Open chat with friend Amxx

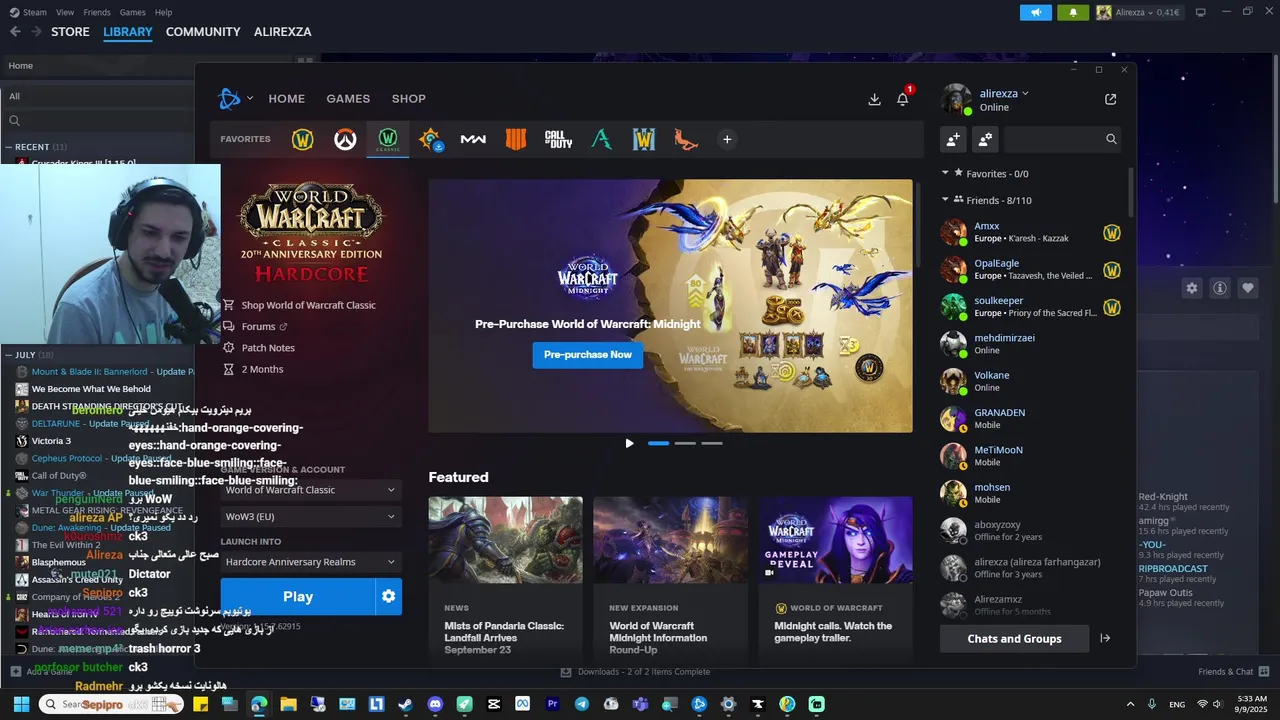pos(1030,232)
